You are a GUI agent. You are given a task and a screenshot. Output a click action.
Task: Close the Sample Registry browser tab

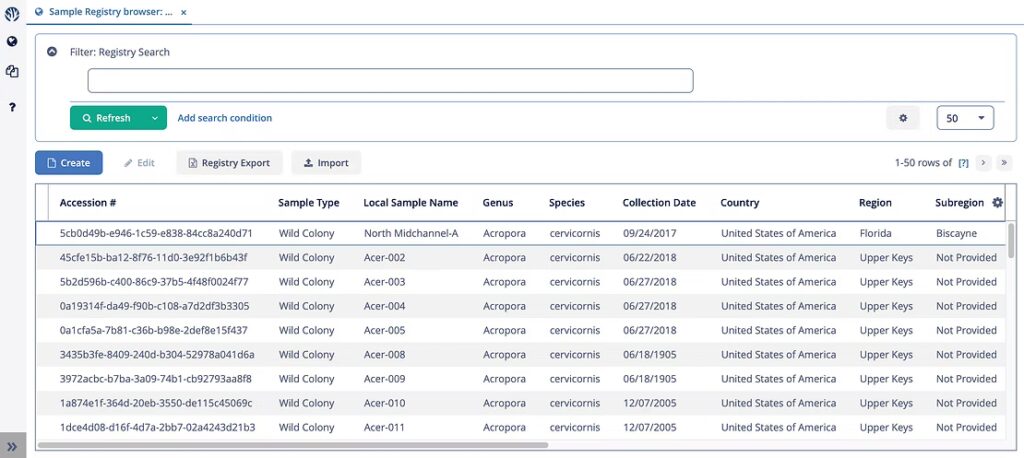184,12
